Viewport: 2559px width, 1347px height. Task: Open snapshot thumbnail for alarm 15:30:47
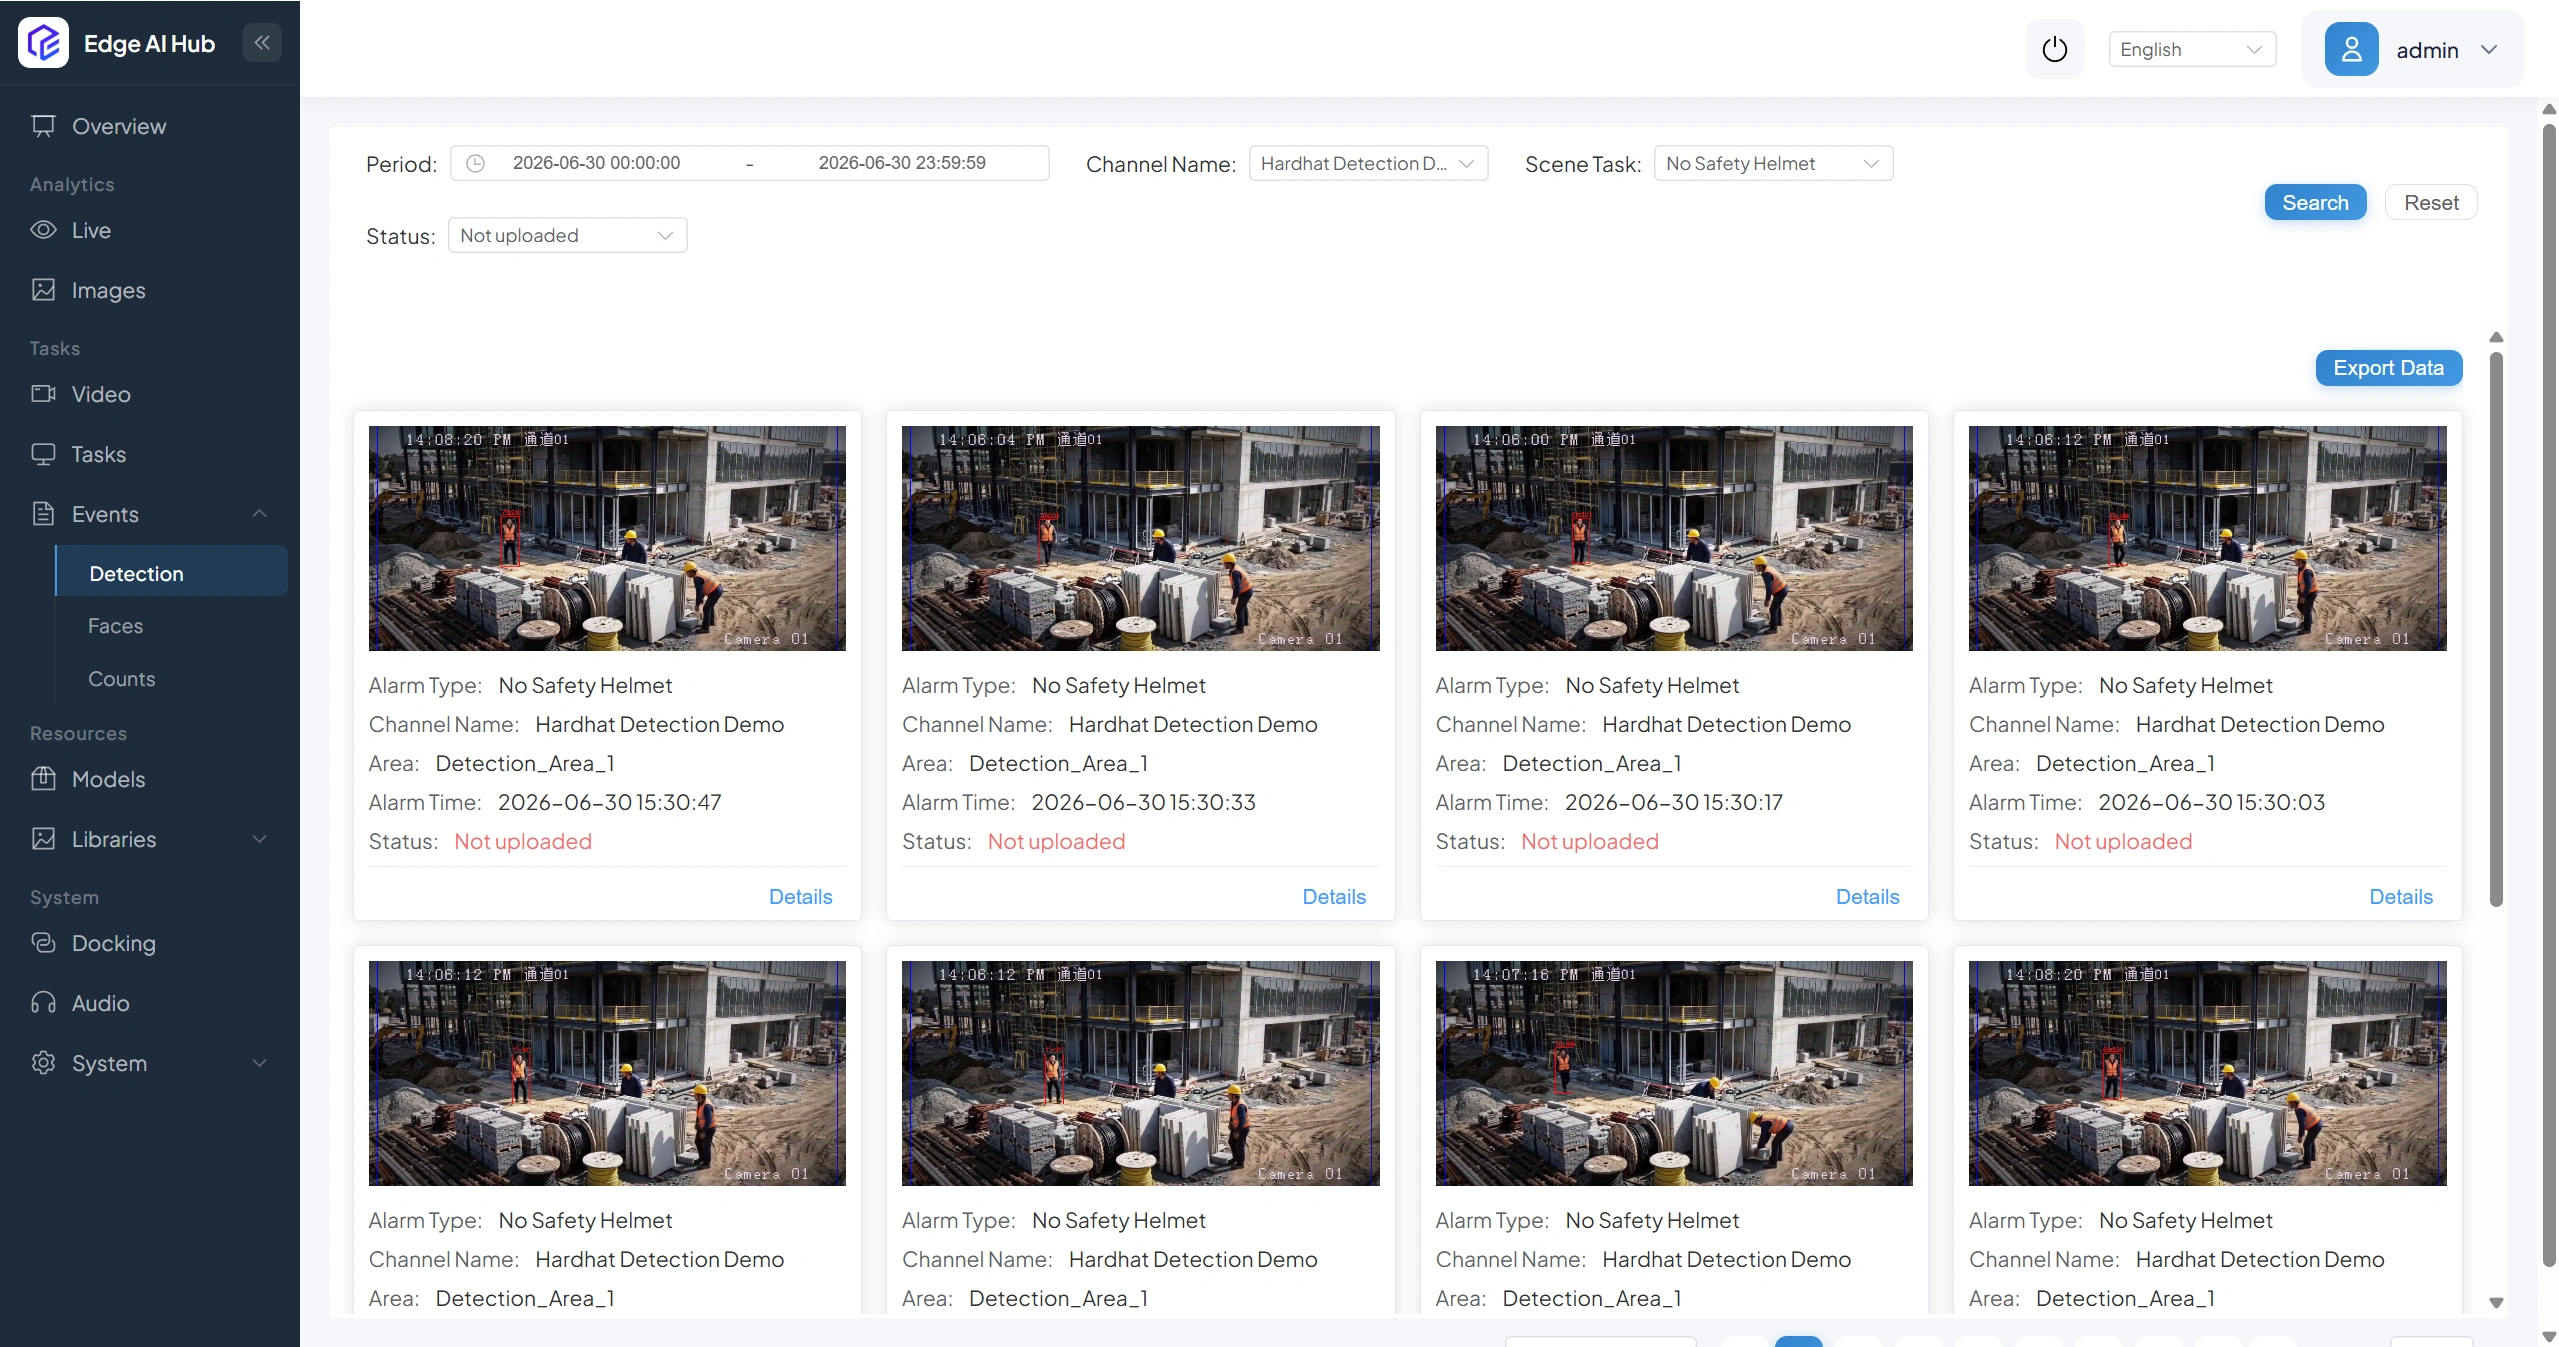click(607, 538)
